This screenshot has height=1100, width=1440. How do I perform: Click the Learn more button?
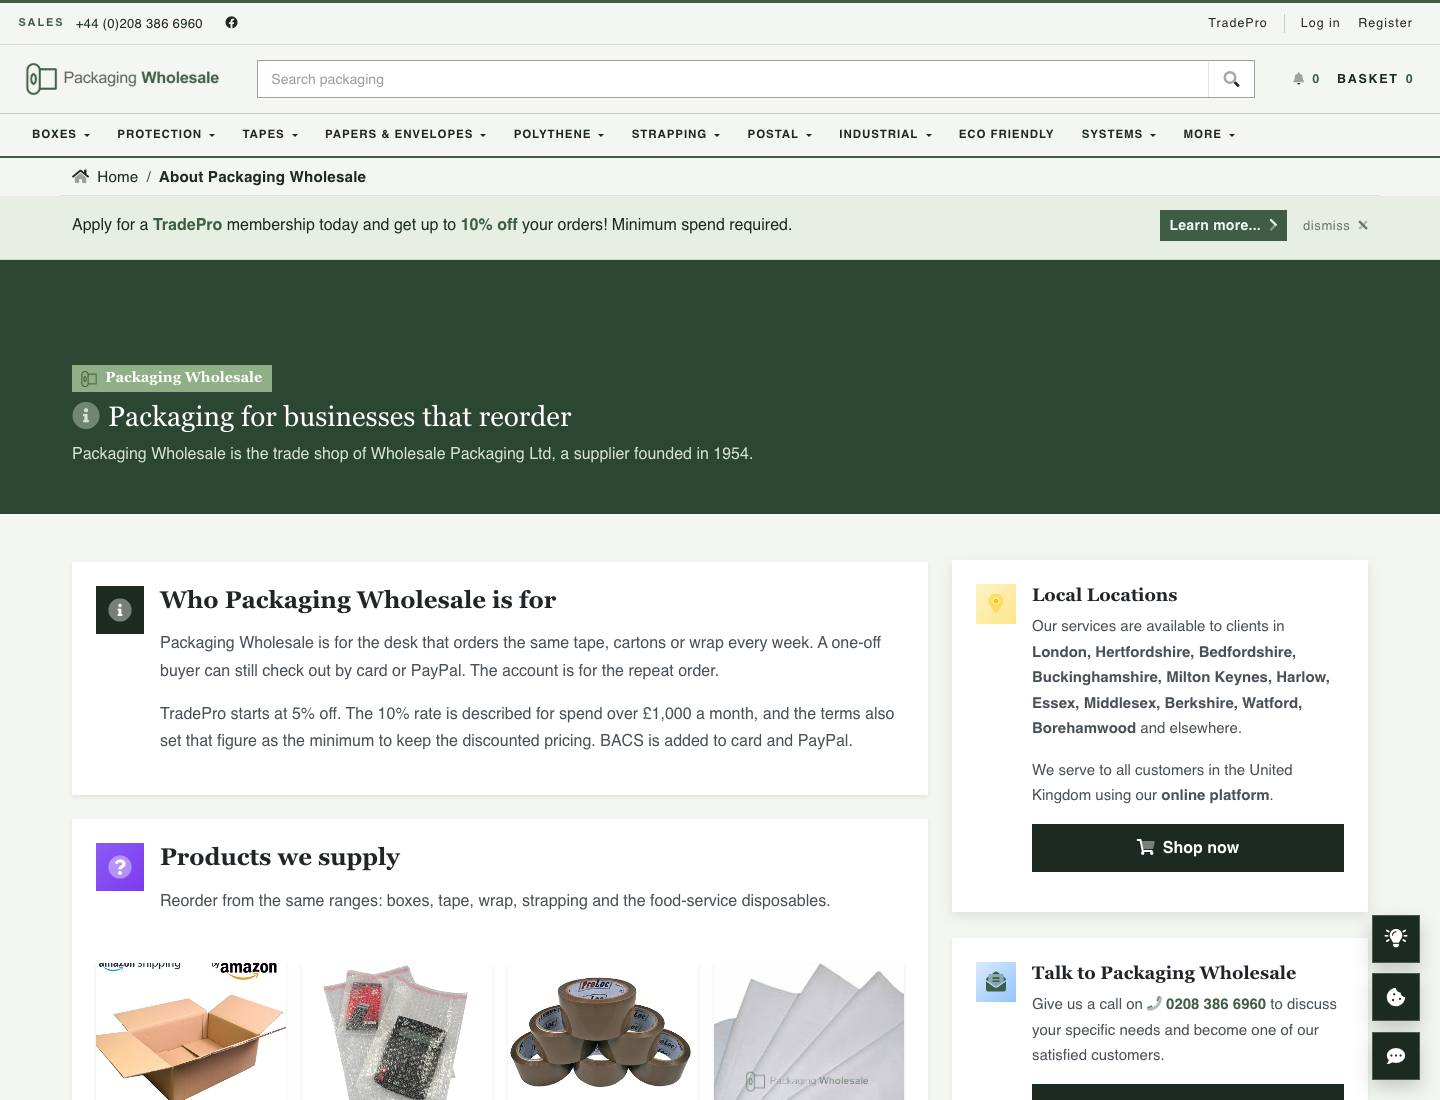coord(1223,225)
